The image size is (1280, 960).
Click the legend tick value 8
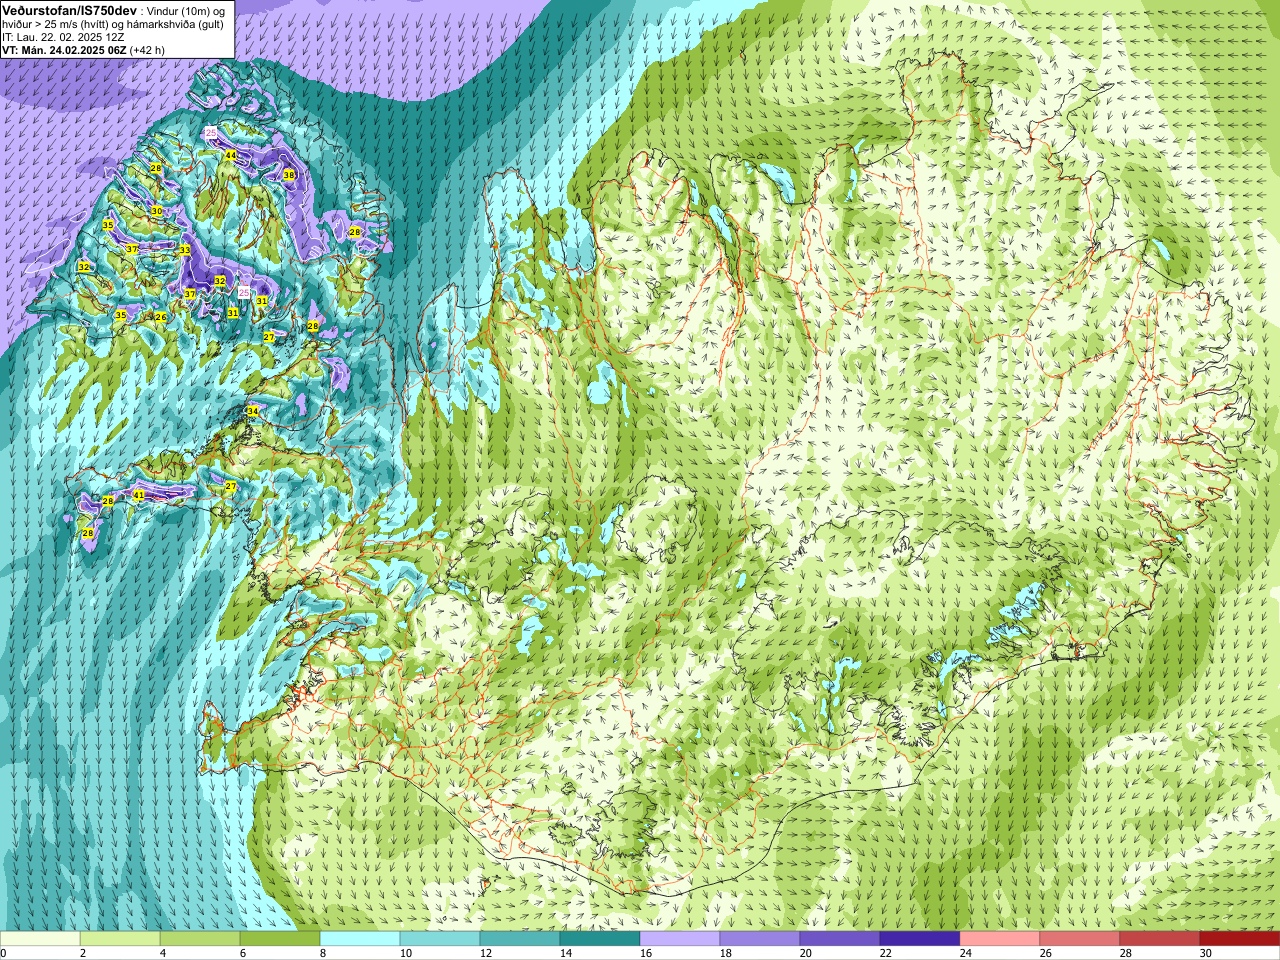coord(323,953)
